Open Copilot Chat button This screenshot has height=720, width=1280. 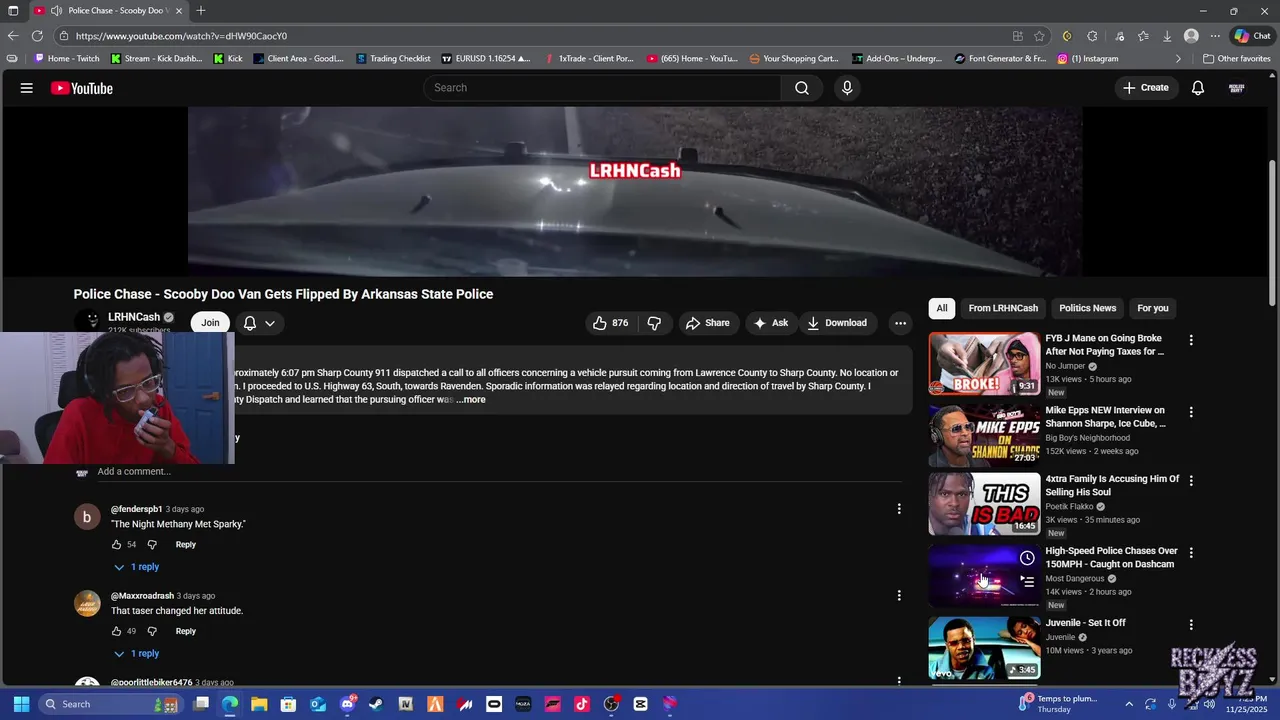click(1253, 36)
